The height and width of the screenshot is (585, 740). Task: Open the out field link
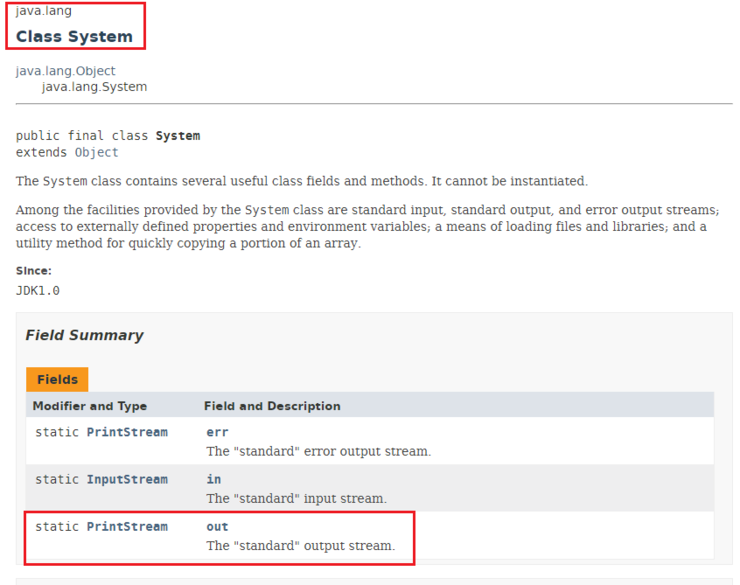click(x=217, y=526)
